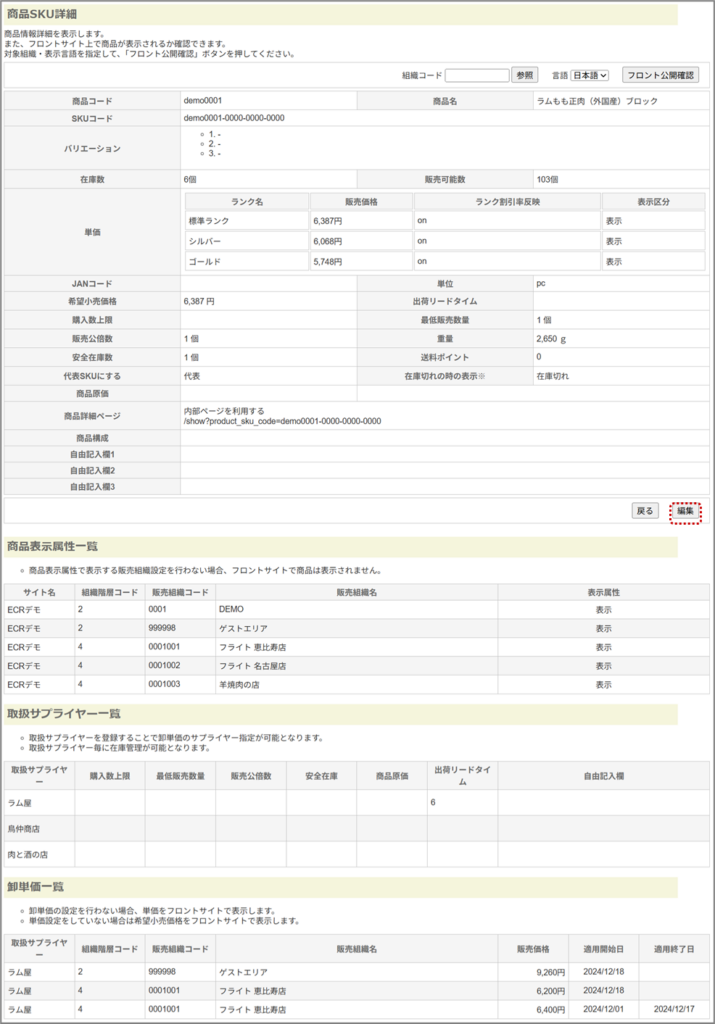Click the /show?product_sku_code detail page URL text
This screenshot has height=1024, width=715.
282,421
